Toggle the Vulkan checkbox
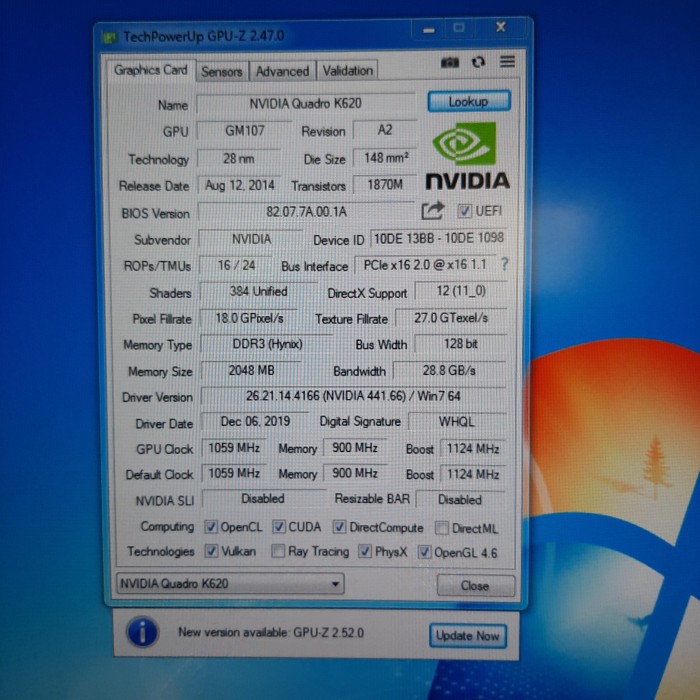 tap(211, 551)
